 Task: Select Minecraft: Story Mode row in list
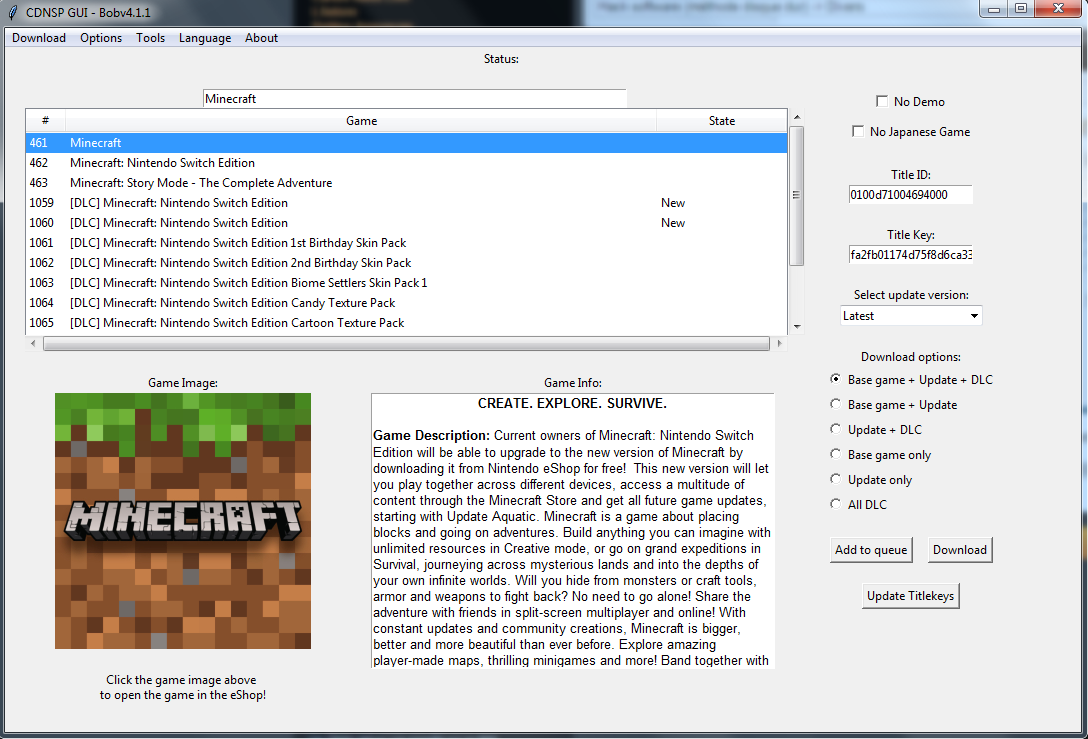tap(201, 183)
